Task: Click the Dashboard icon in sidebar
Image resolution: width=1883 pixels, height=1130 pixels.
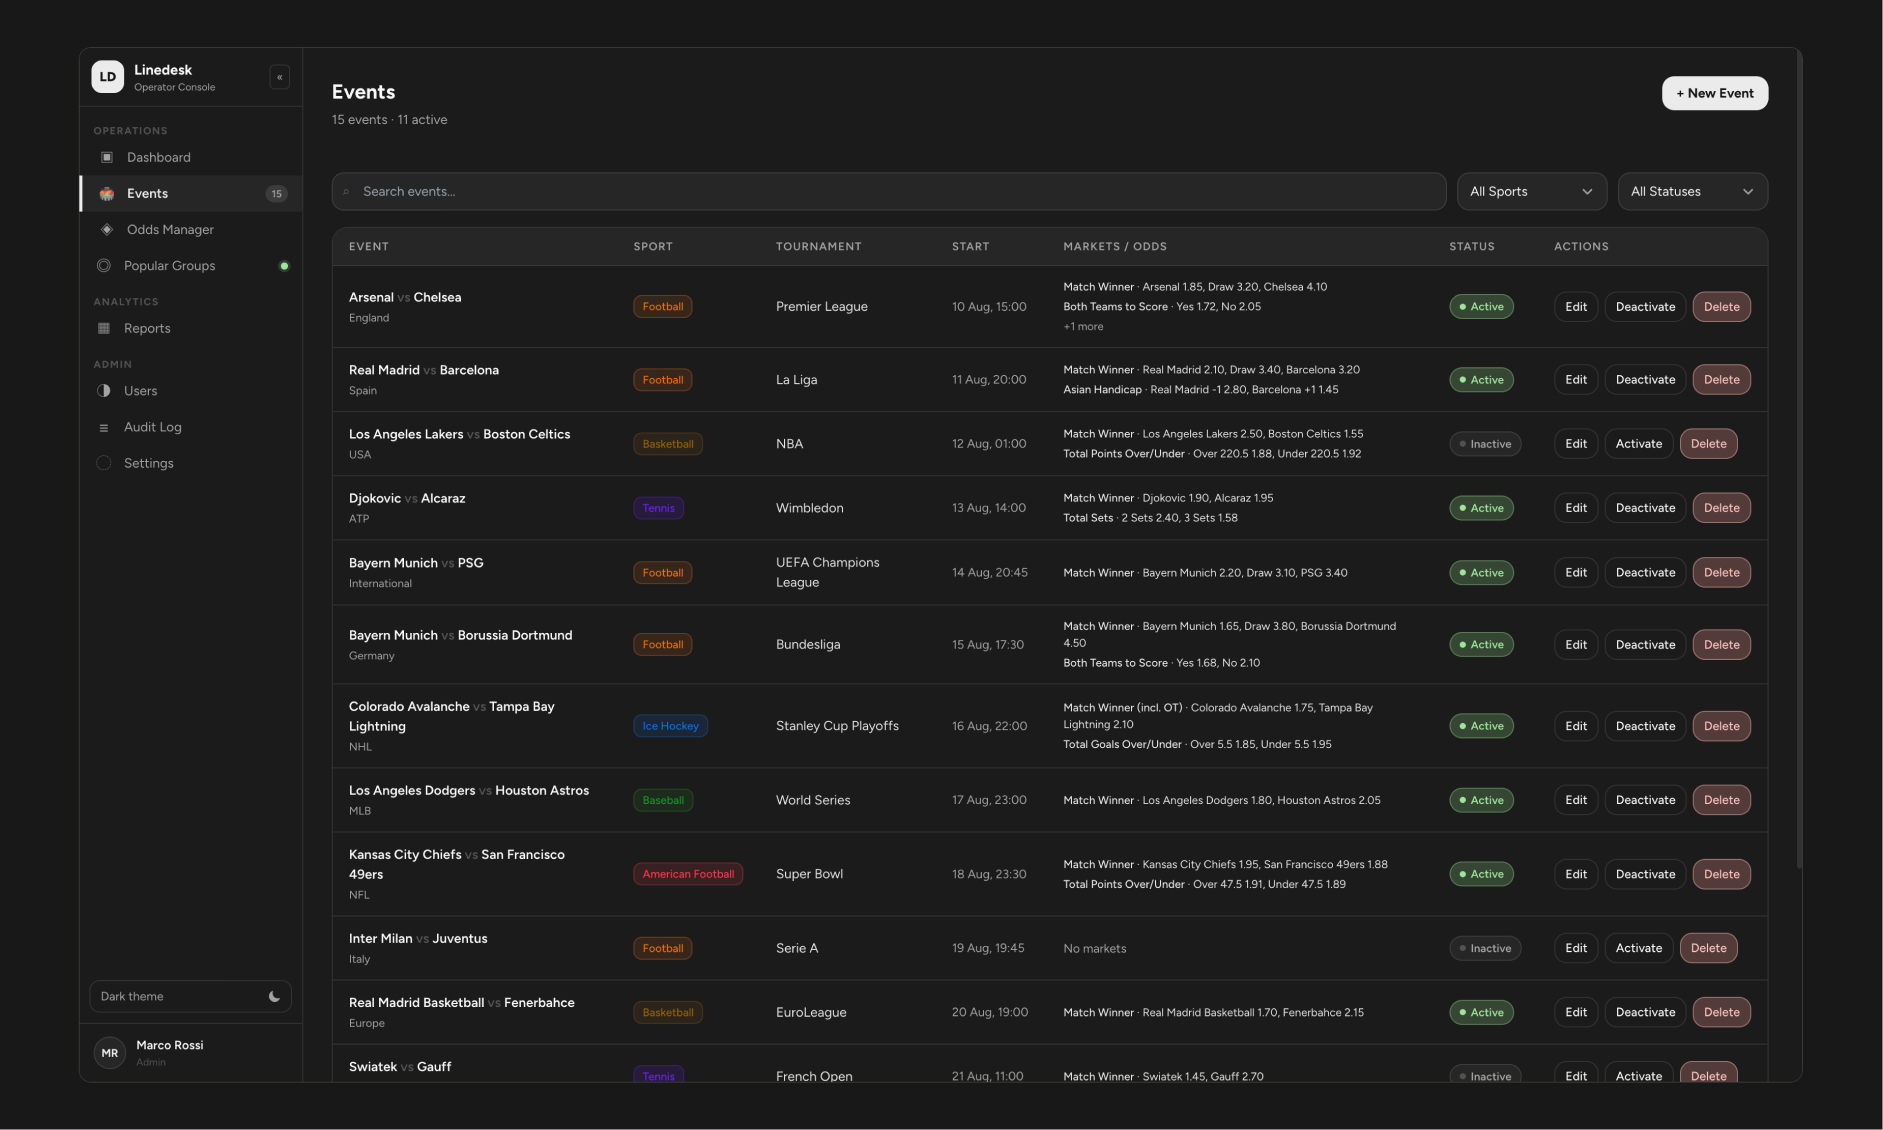Action: [x=107, y=157]
